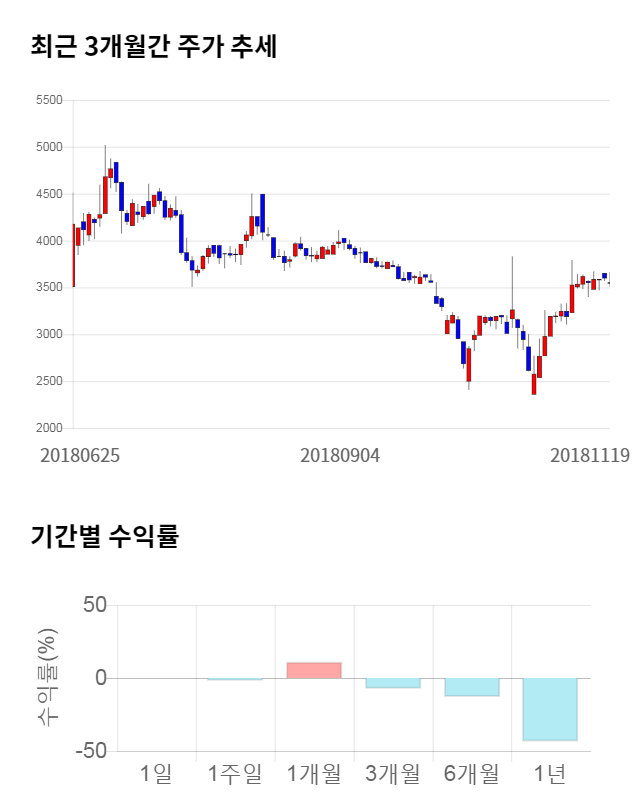Select the blue 3개월 return bar
The height and width of the screenshot is (810, 640).
pyautogui.click(x=393, y=683)
